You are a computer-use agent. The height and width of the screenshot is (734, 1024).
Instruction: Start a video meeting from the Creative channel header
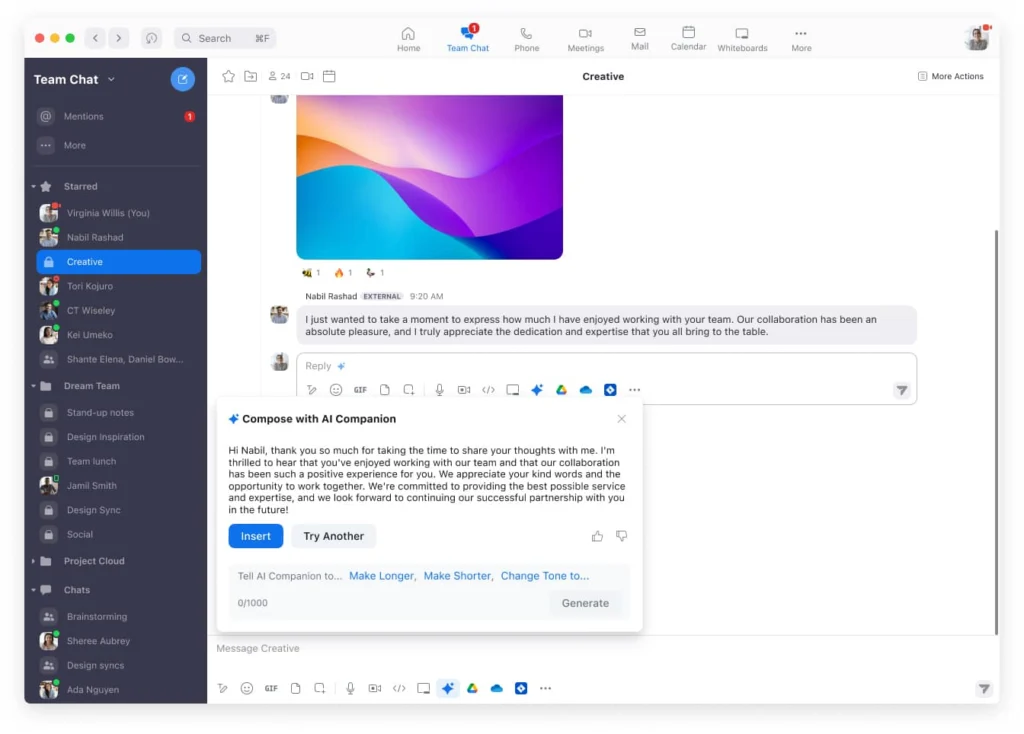(x=307, y=76)
